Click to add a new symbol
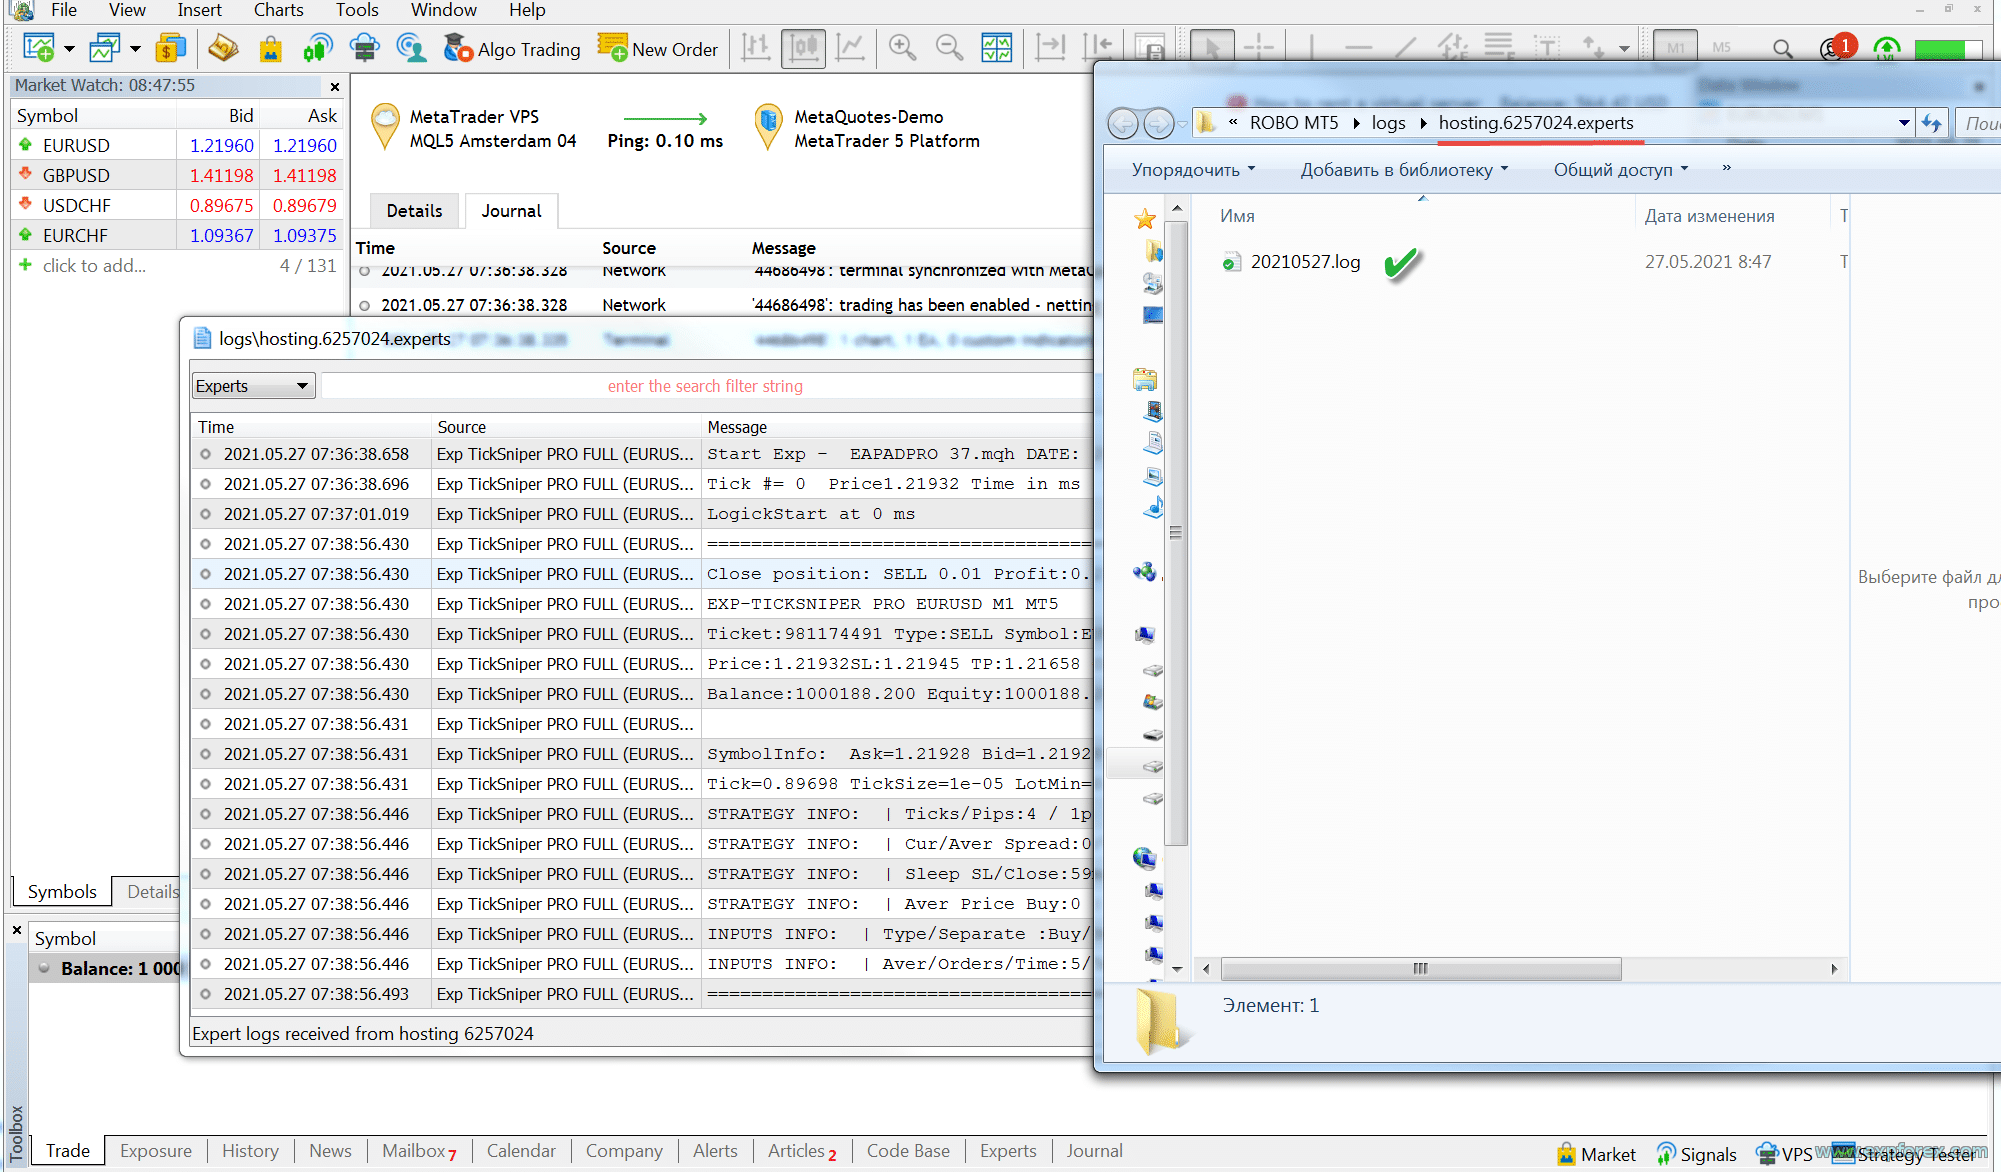The width and height of the screenshot is (2001, 1172). click(x=94, y=265)
